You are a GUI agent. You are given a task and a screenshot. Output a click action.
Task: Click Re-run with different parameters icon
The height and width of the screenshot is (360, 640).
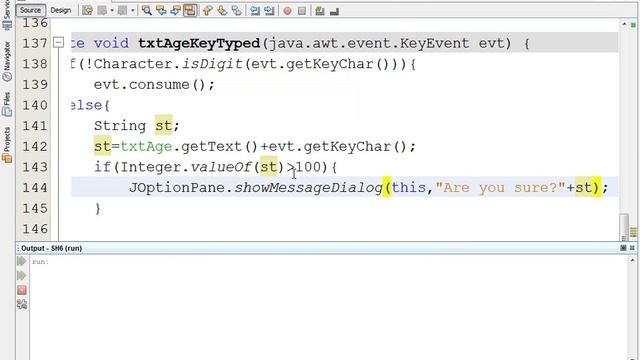coord(22,276)
